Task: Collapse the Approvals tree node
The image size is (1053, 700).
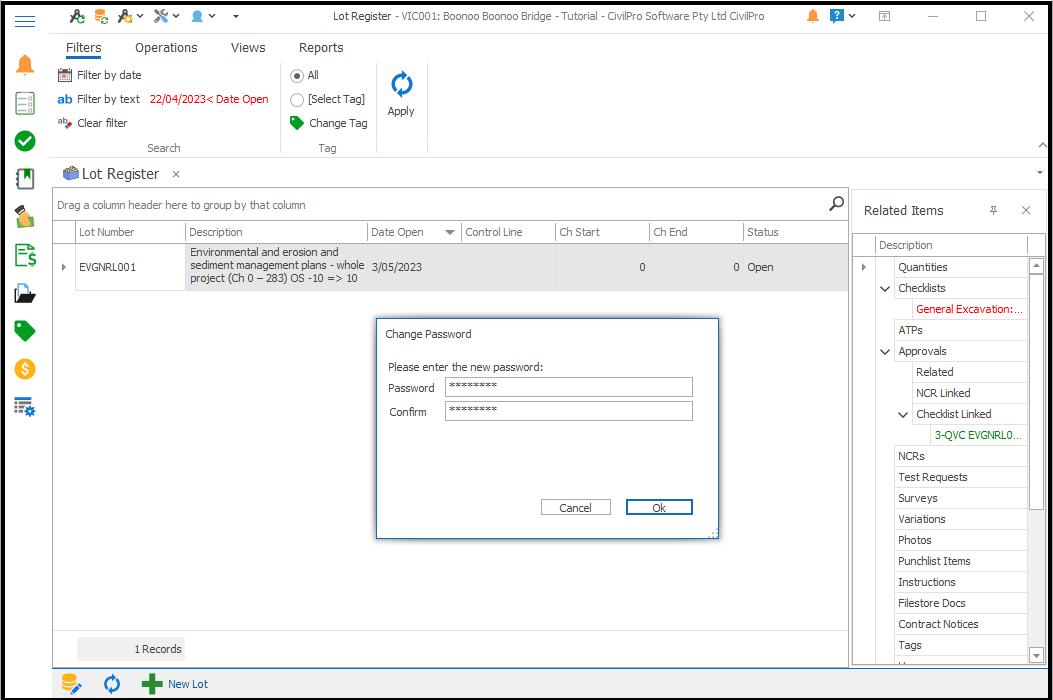Action: pos(885,352)
